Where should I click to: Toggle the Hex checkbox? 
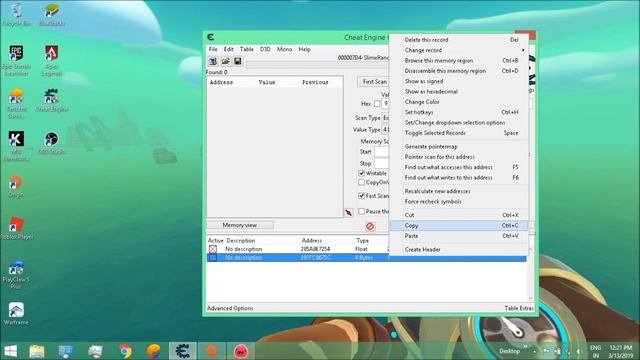point(377,104)
